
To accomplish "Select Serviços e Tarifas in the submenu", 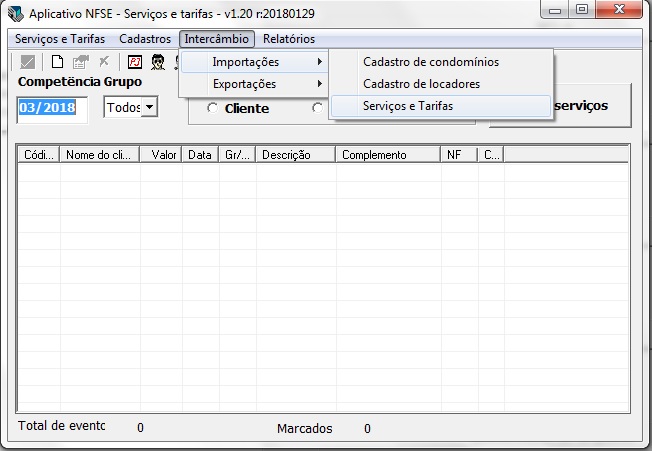I will click(x=408, y=106).
